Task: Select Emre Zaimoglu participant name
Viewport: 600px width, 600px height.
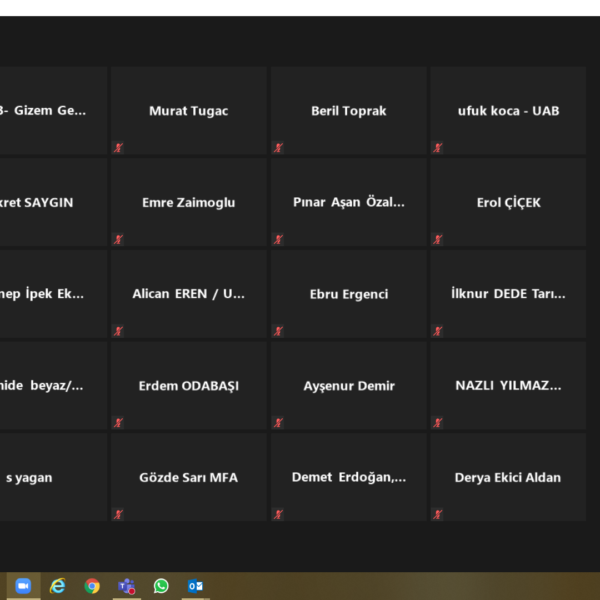Action: (189, 202)
